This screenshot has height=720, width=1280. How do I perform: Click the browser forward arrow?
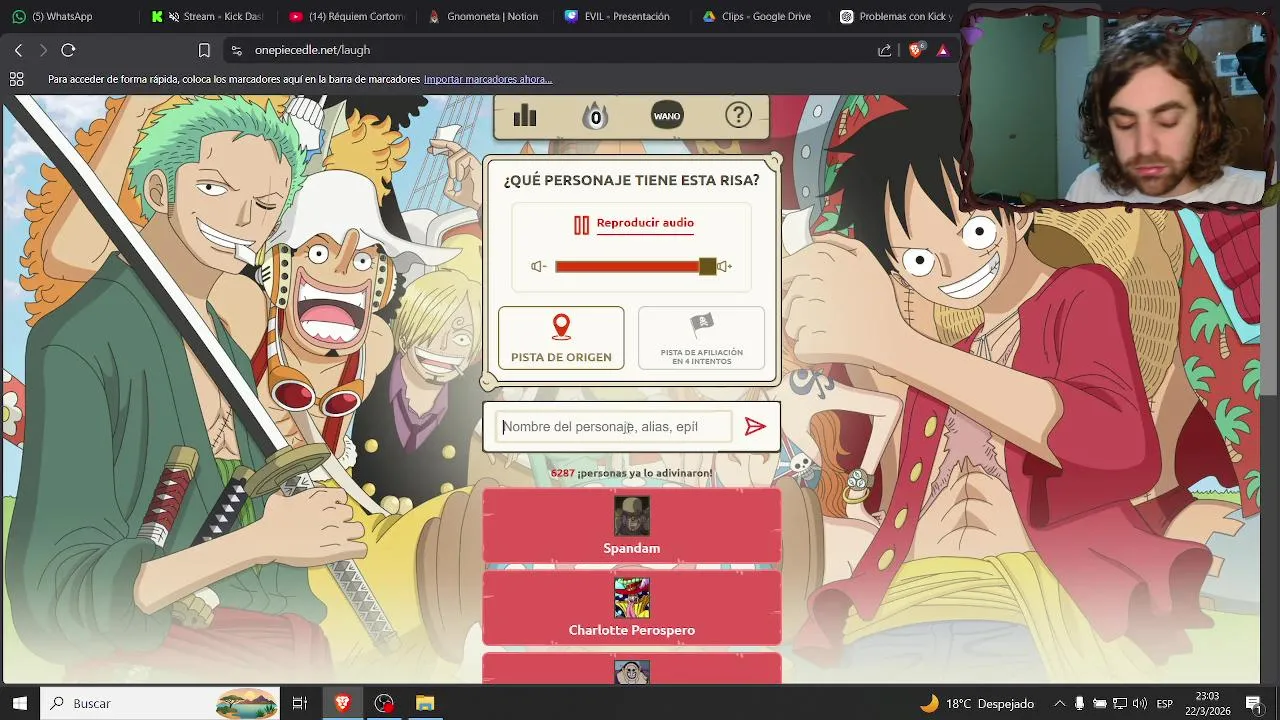click(x=43, y=50)
